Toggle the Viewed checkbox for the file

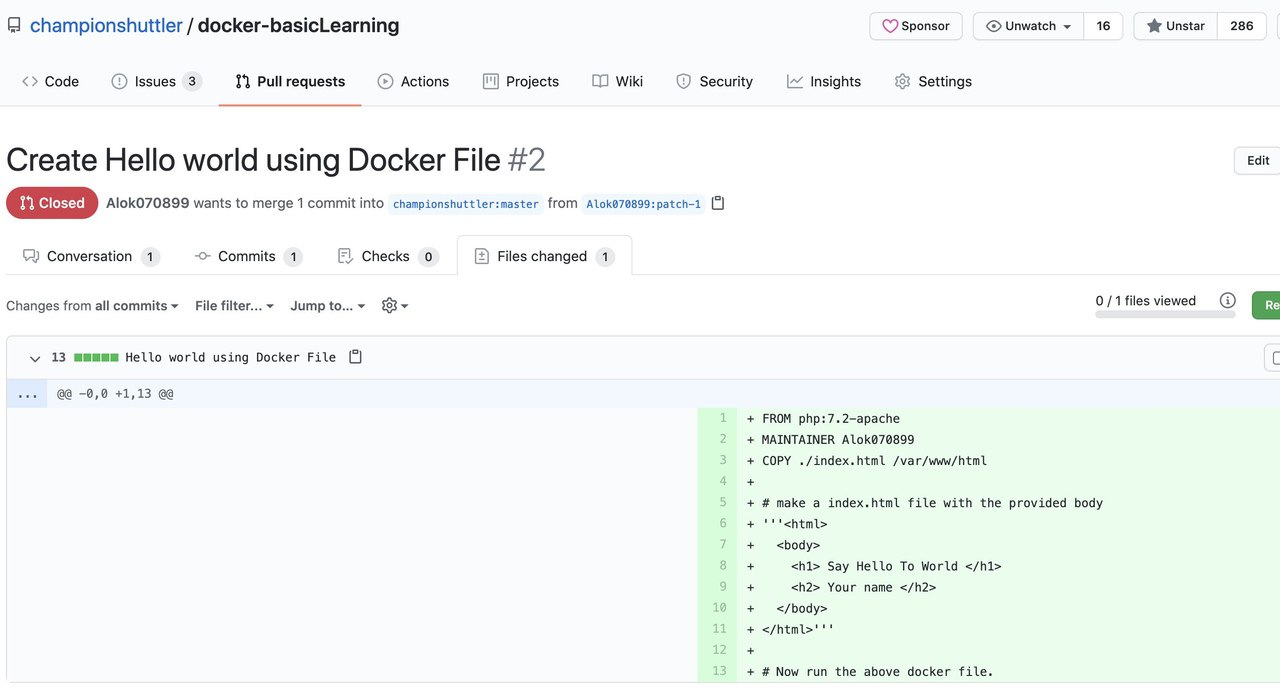coord(1274,357)
